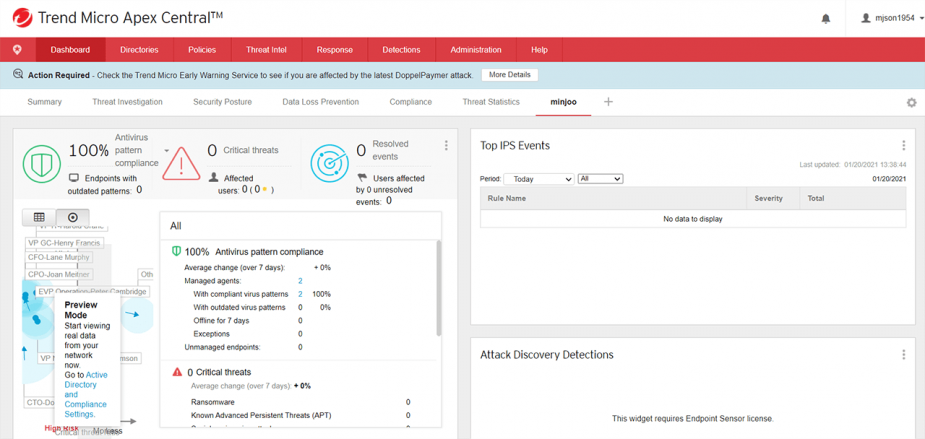Select the CFO-Lane Murphy node
The image size is (925, 439).
coord(58,257)
